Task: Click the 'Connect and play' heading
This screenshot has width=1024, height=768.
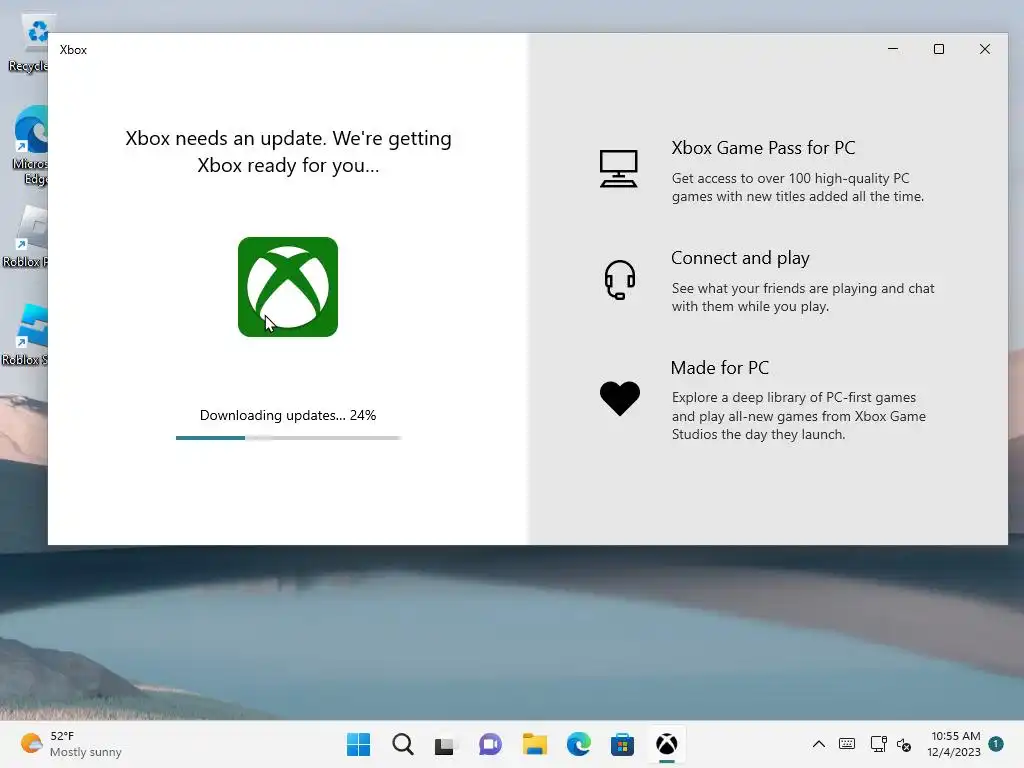Action: pyautogui.click(x=740, y=258)
